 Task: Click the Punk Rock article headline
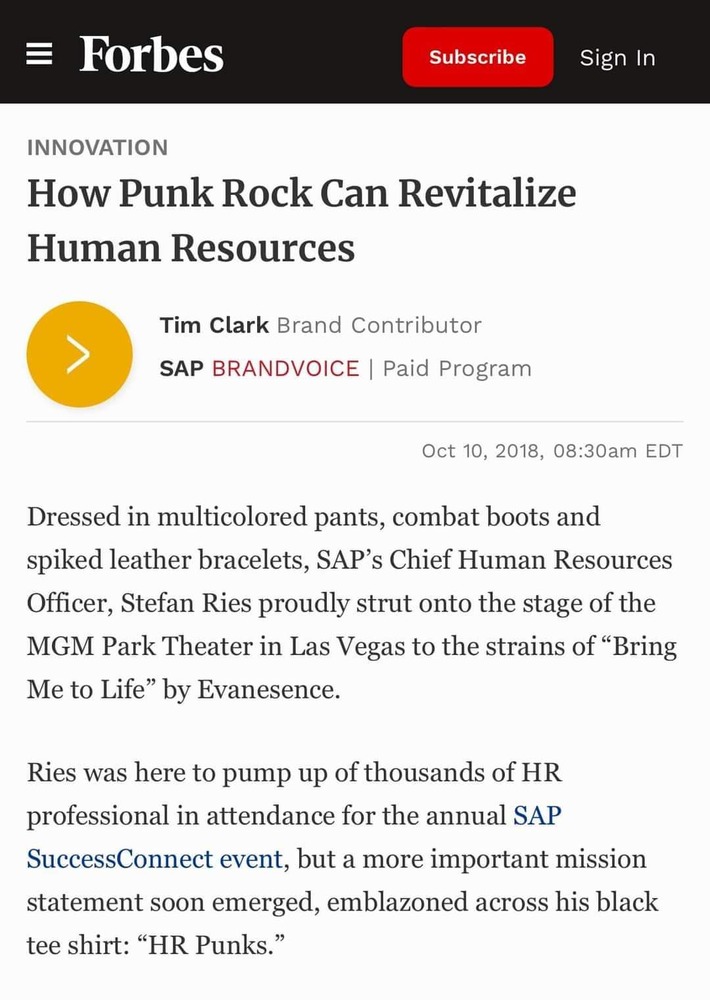301,220
